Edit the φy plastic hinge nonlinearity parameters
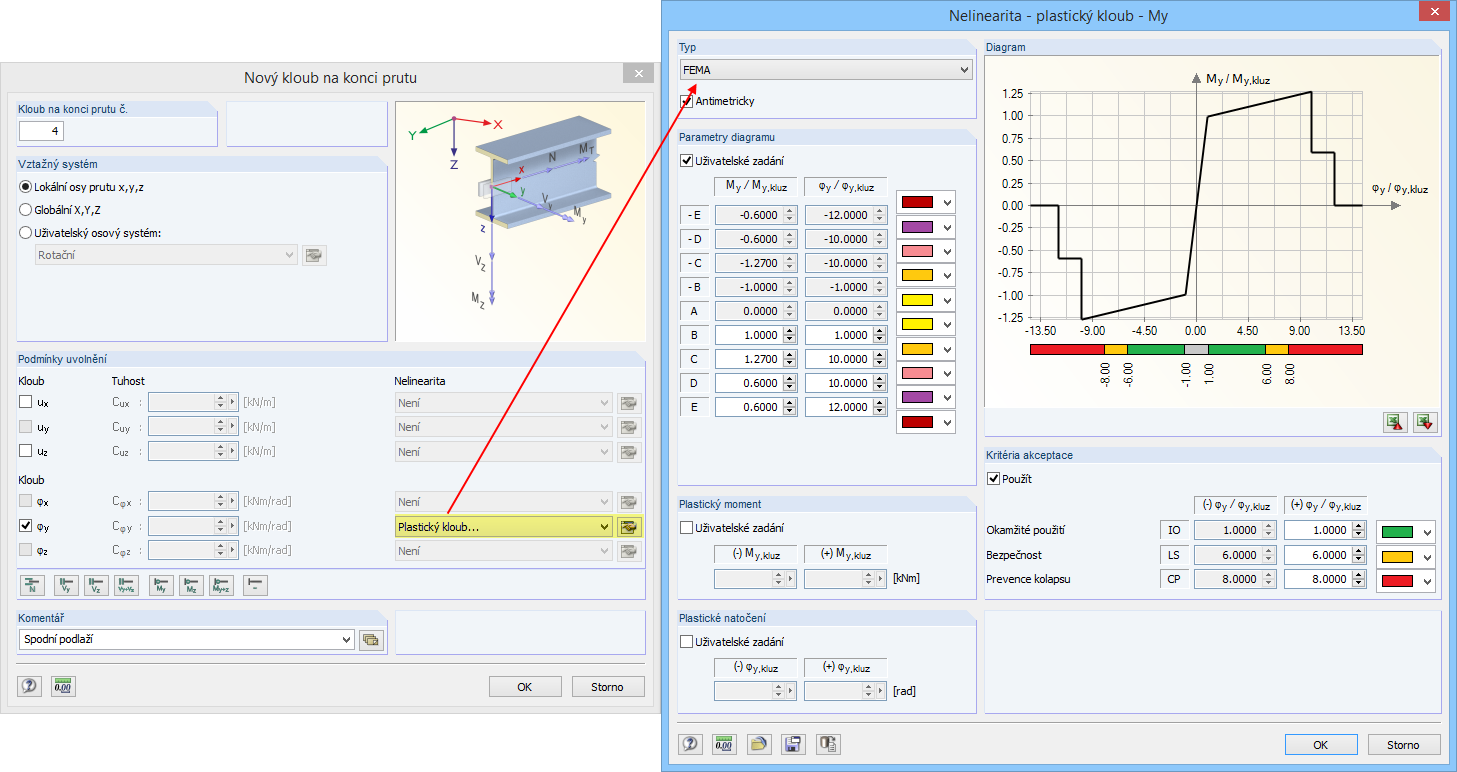The image size is (1457, 772). 629,527
